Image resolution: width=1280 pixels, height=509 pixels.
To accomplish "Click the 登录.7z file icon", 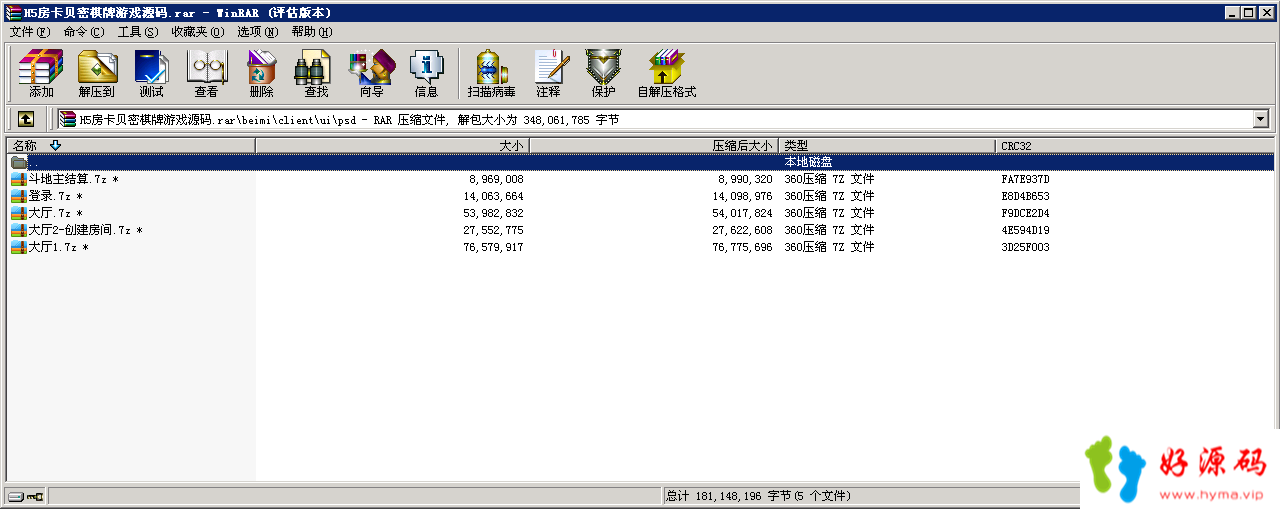I will coord(19,196).
